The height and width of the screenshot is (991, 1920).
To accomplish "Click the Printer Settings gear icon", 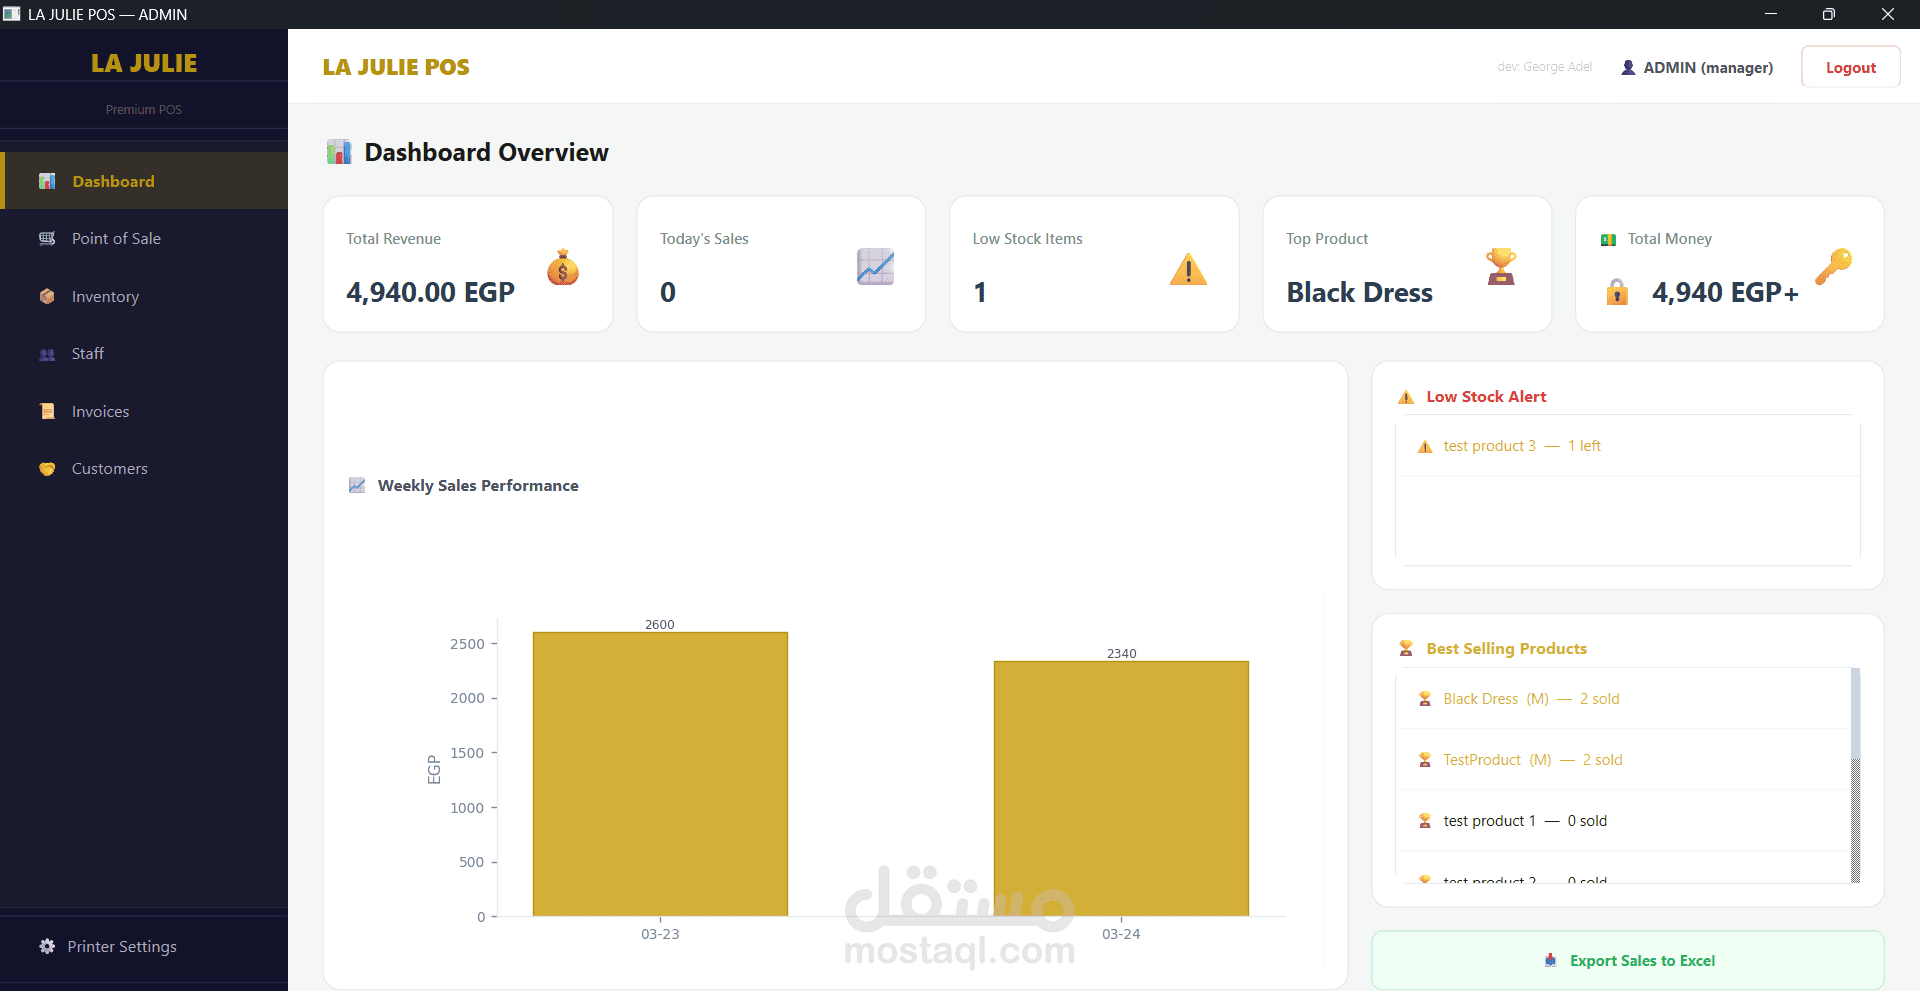I will pos(47,946).
